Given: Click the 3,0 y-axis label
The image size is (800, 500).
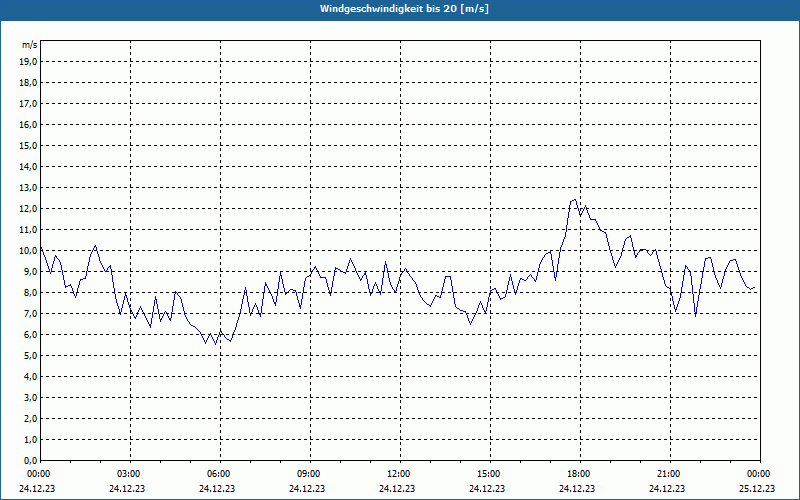Looking at the screenshot, I should coord(30,397).
